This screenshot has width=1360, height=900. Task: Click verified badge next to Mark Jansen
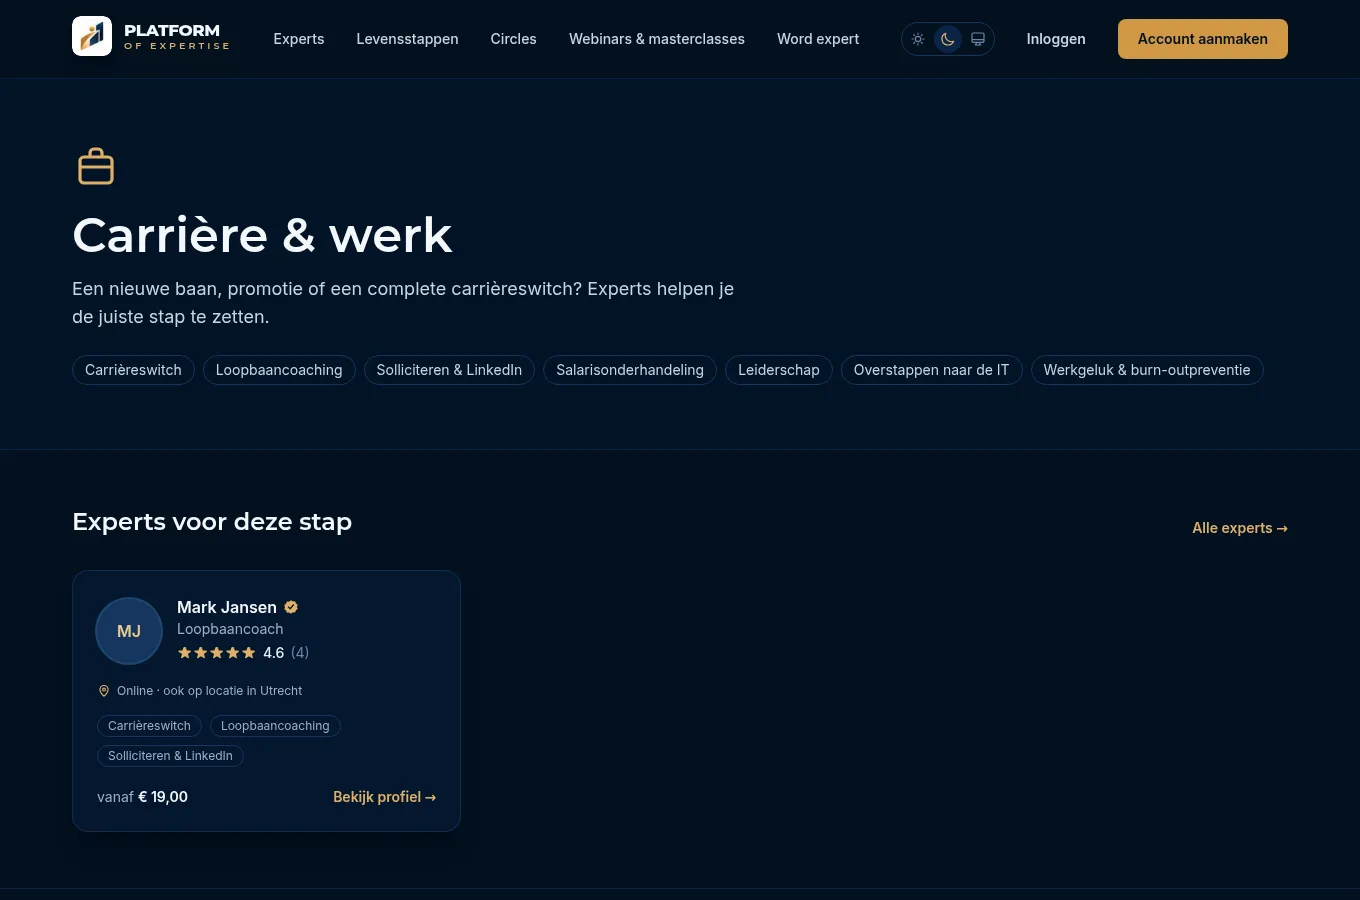tap(291, 607)
